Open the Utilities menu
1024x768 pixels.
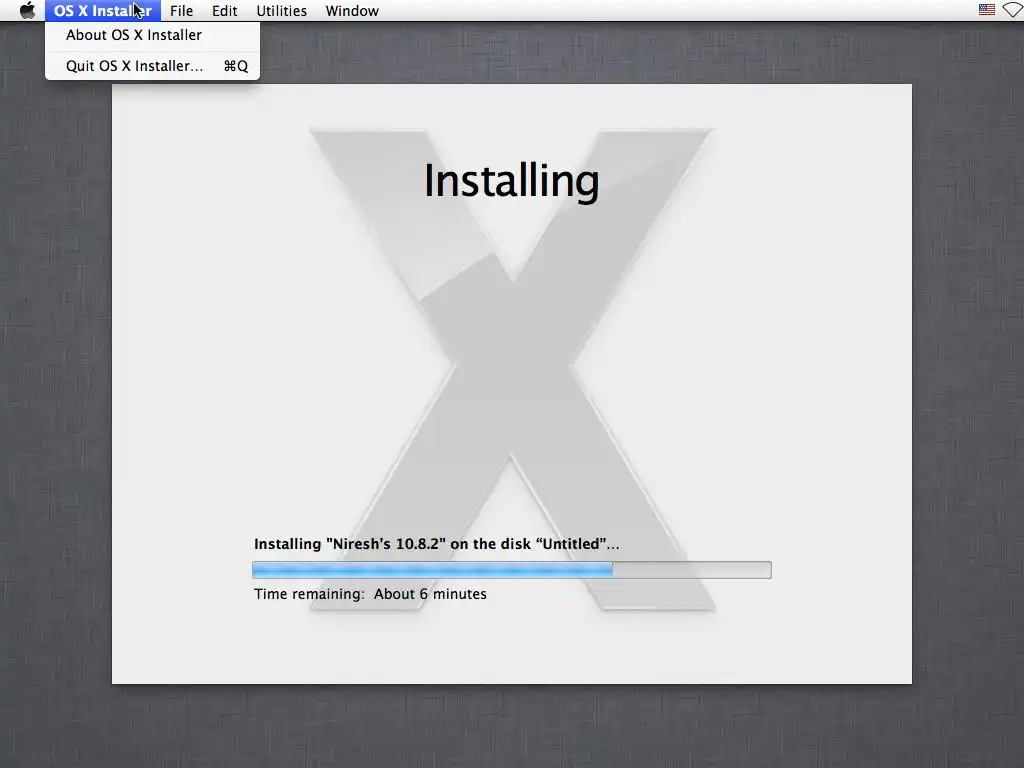pyautogui.click(x=281, y=10)
